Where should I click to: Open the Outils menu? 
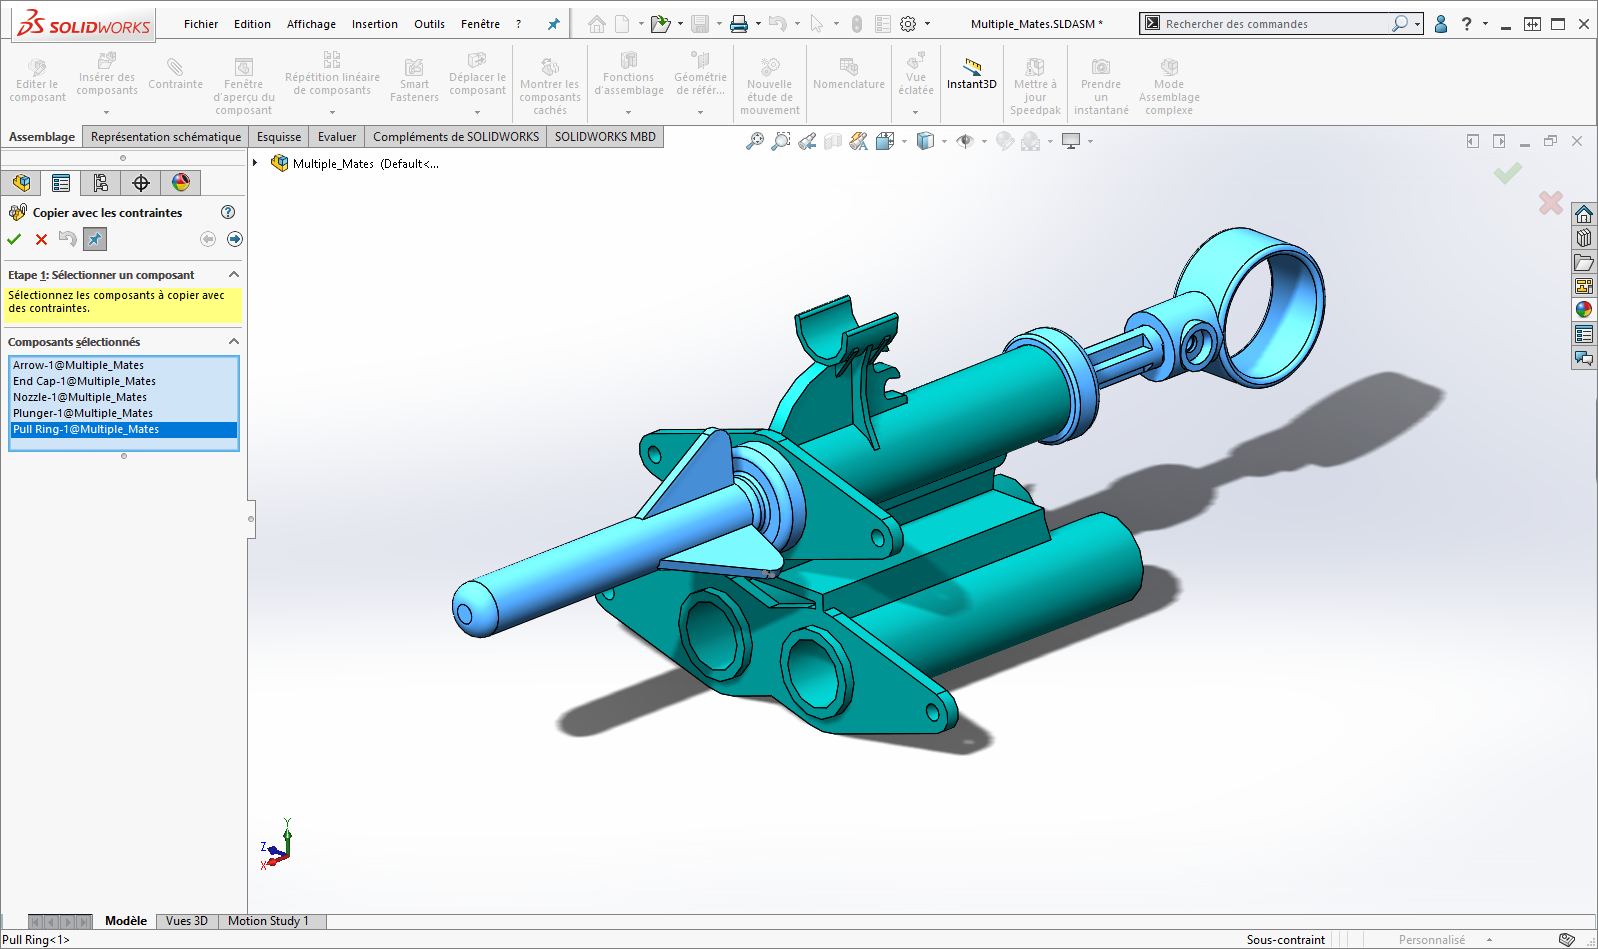429,24
